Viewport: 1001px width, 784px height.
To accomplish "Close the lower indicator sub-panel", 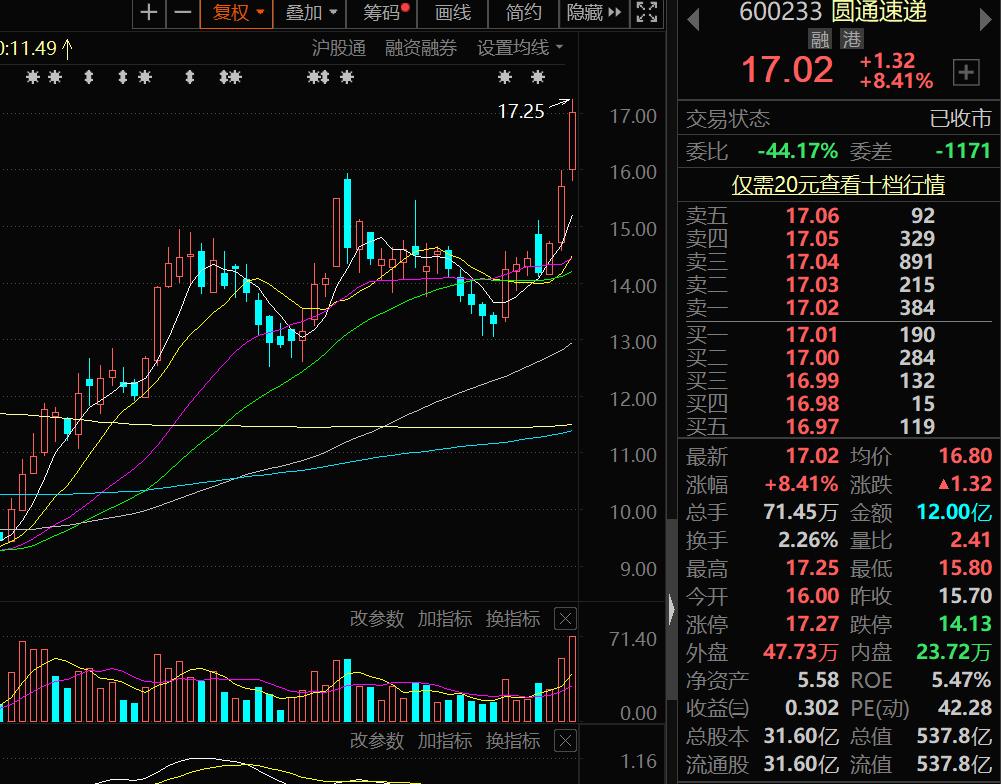I will [x=565, y=741].
